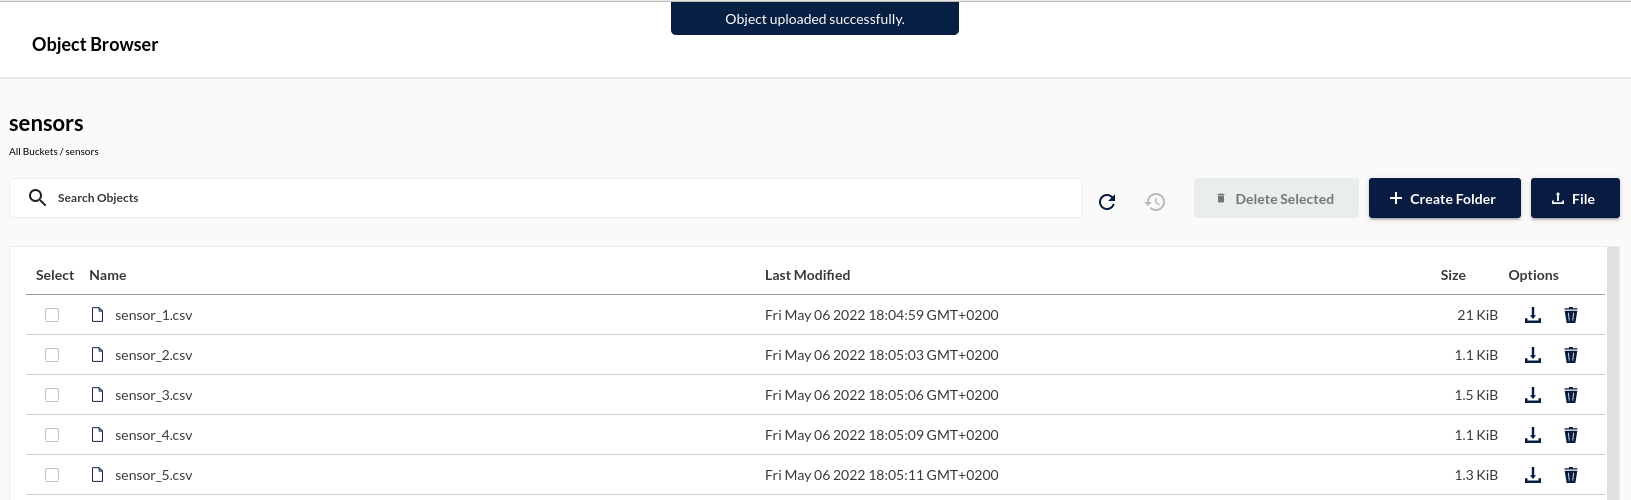Image resolution: width=1631 pixels, height=500 pixels.
Task: Delete sensor_5.csv with its trash icon
Action: tap(1571, 475)
